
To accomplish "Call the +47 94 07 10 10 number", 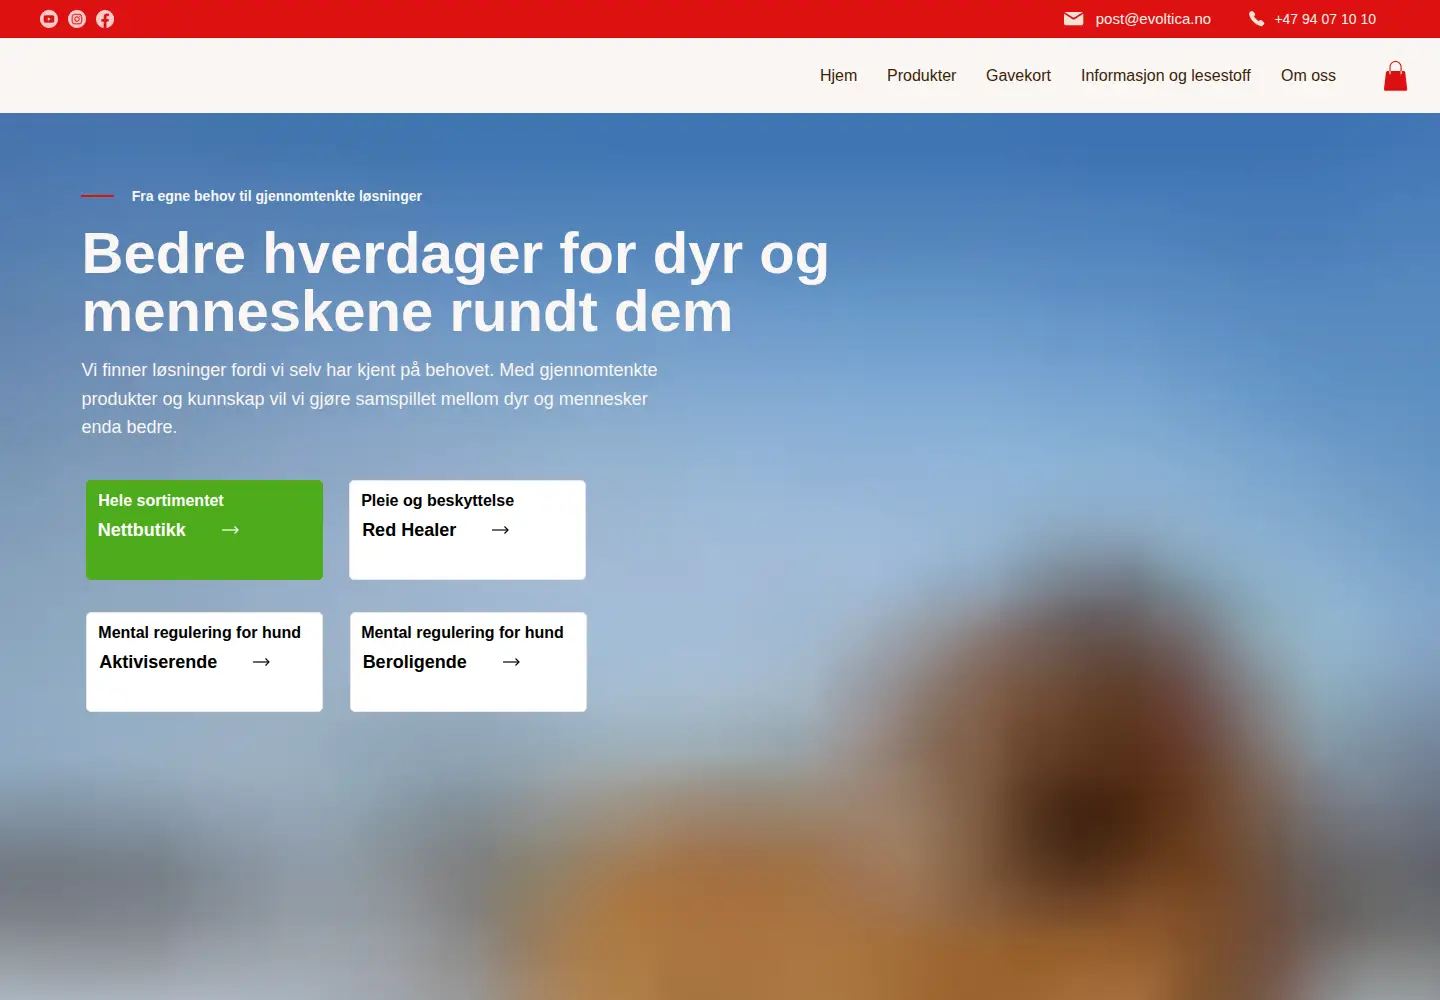I will pyautogui.click(x=1325, y=19).
